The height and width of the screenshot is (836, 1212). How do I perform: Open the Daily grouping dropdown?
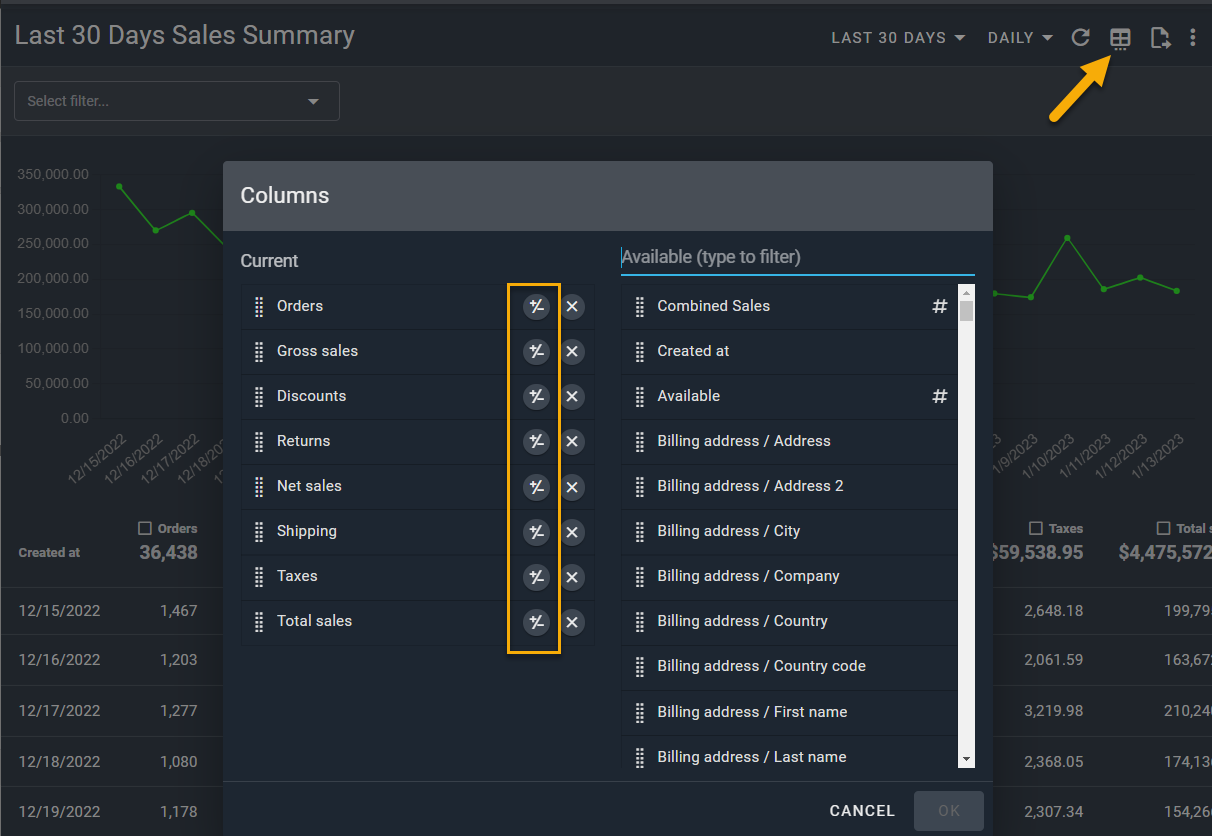pyautogui.click(x=1020, y=38)
